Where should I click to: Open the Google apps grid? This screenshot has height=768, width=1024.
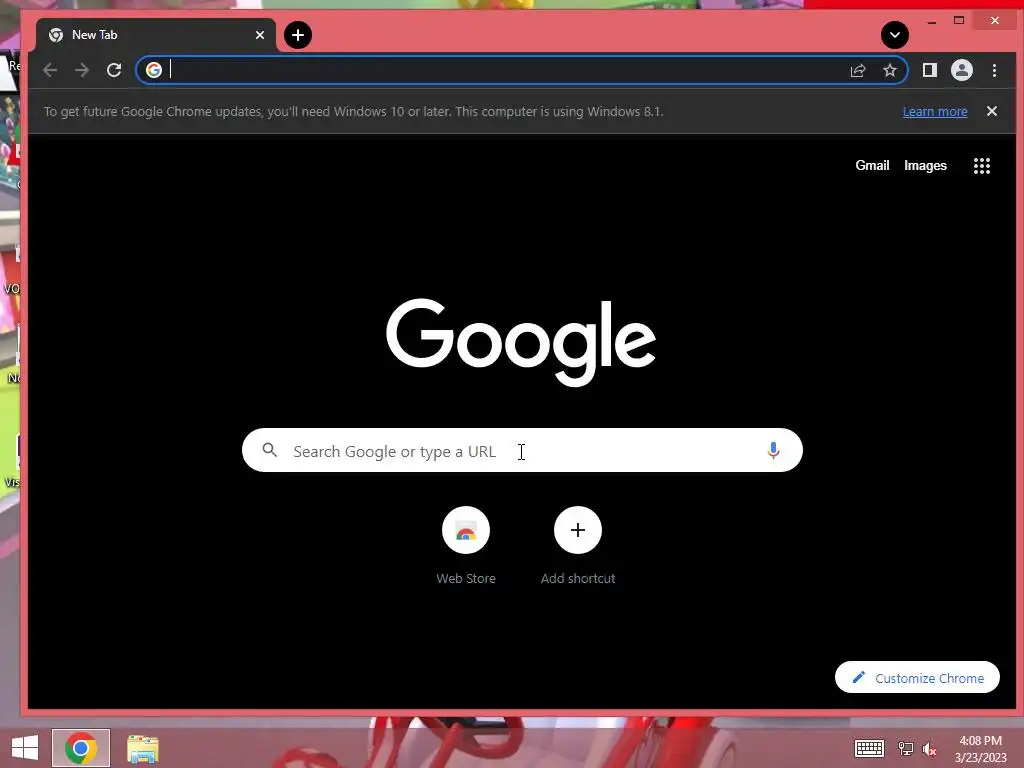pos(982,165)
